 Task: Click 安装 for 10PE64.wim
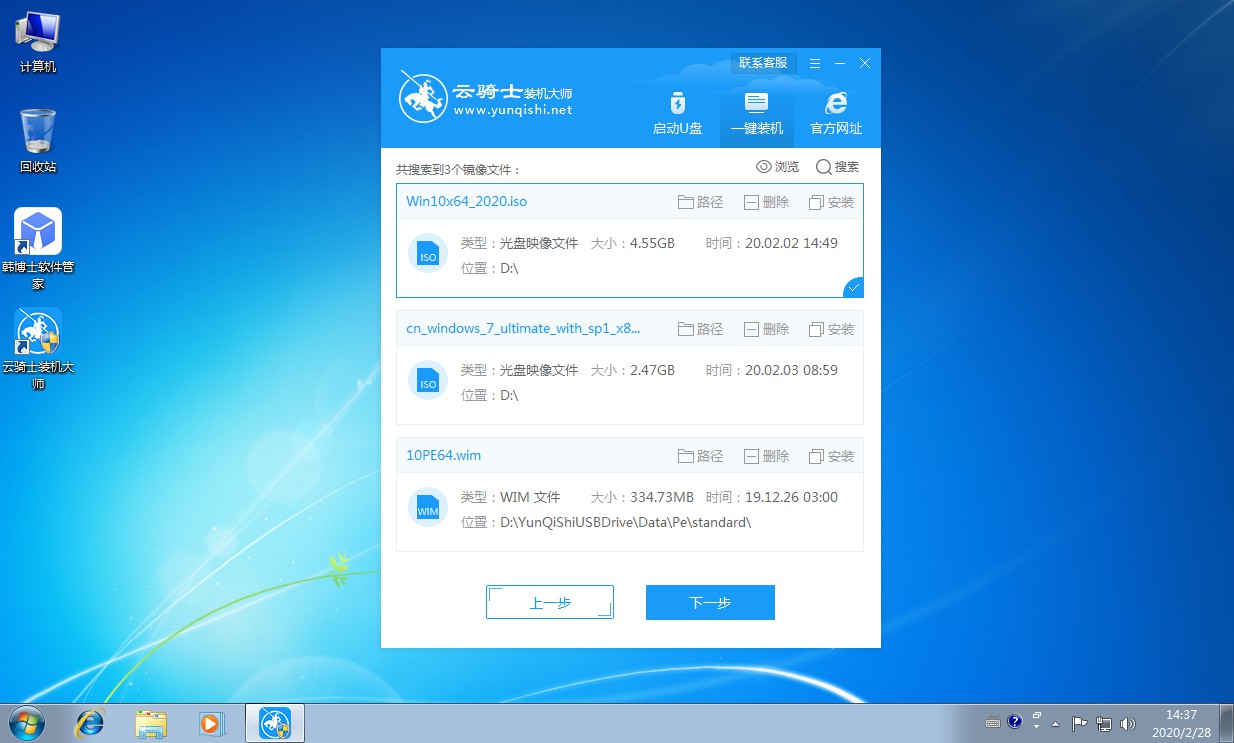[x=831, y=456]
